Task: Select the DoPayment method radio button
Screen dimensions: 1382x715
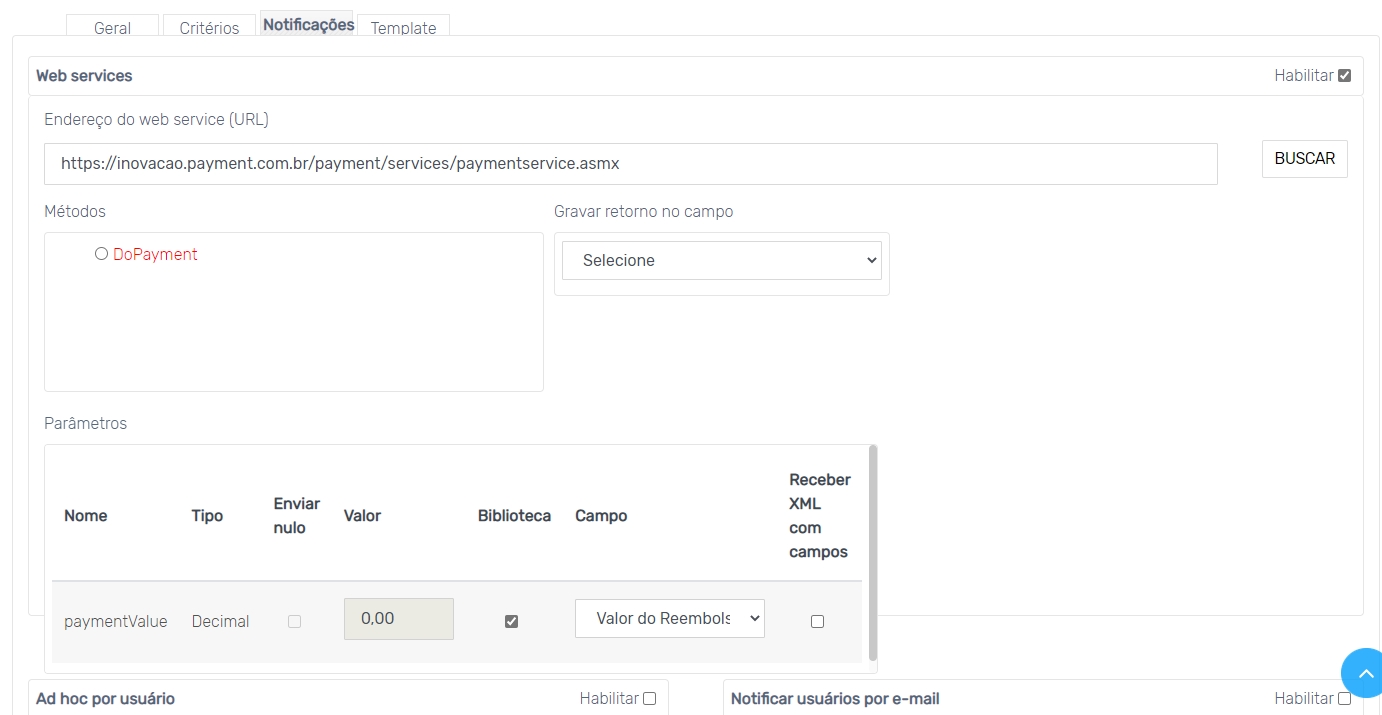Action: [101, 254]
